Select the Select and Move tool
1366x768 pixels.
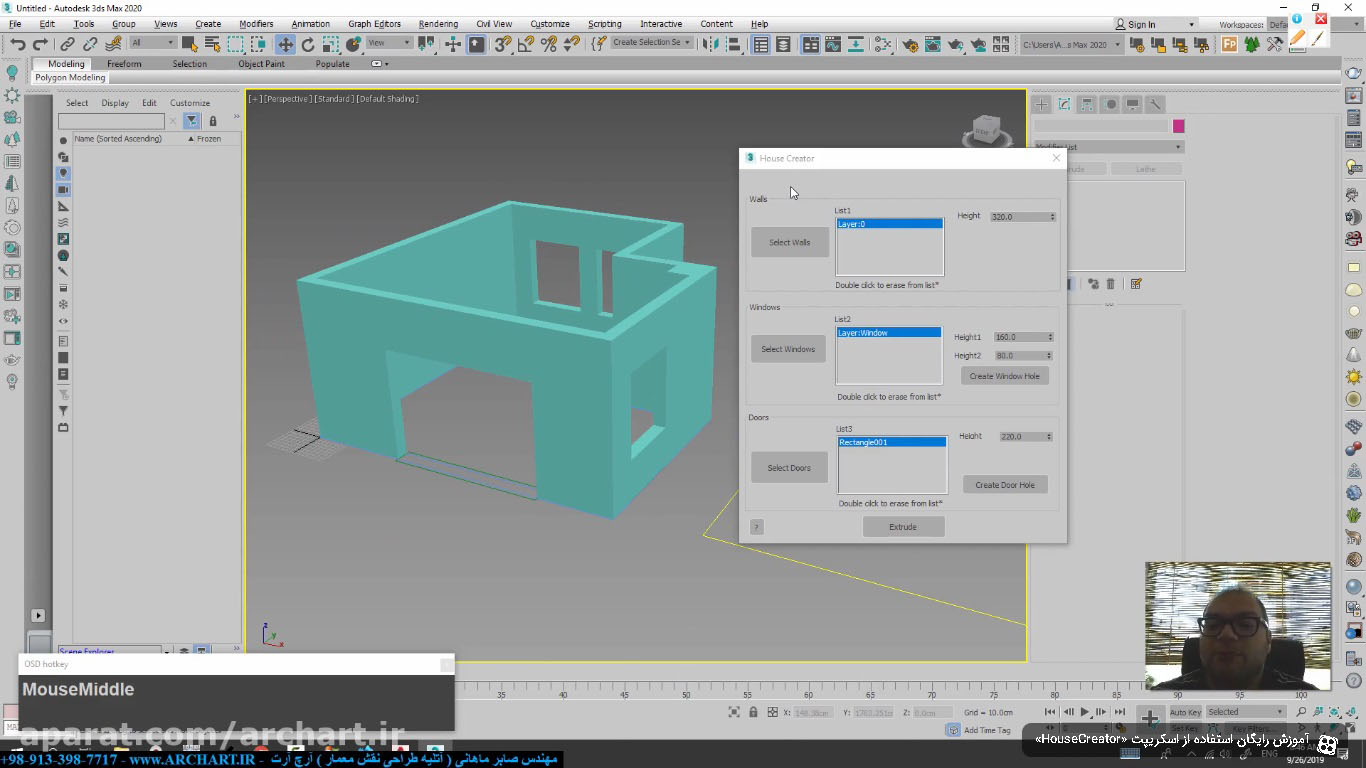tap(286, 44)
